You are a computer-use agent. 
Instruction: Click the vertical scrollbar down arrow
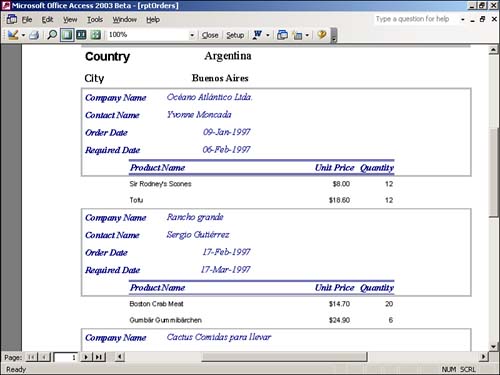click(494, 347)
